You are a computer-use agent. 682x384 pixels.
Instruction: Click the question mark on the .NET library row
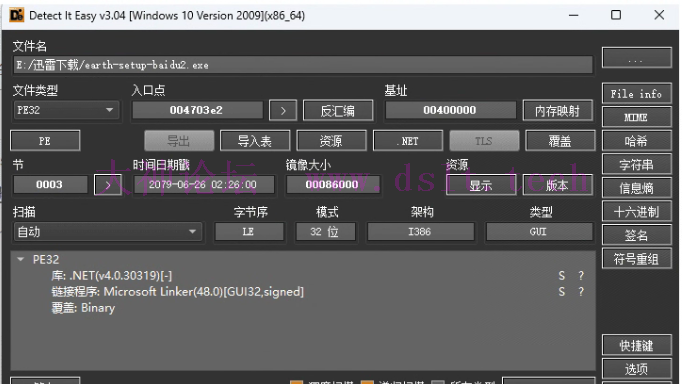581,276
